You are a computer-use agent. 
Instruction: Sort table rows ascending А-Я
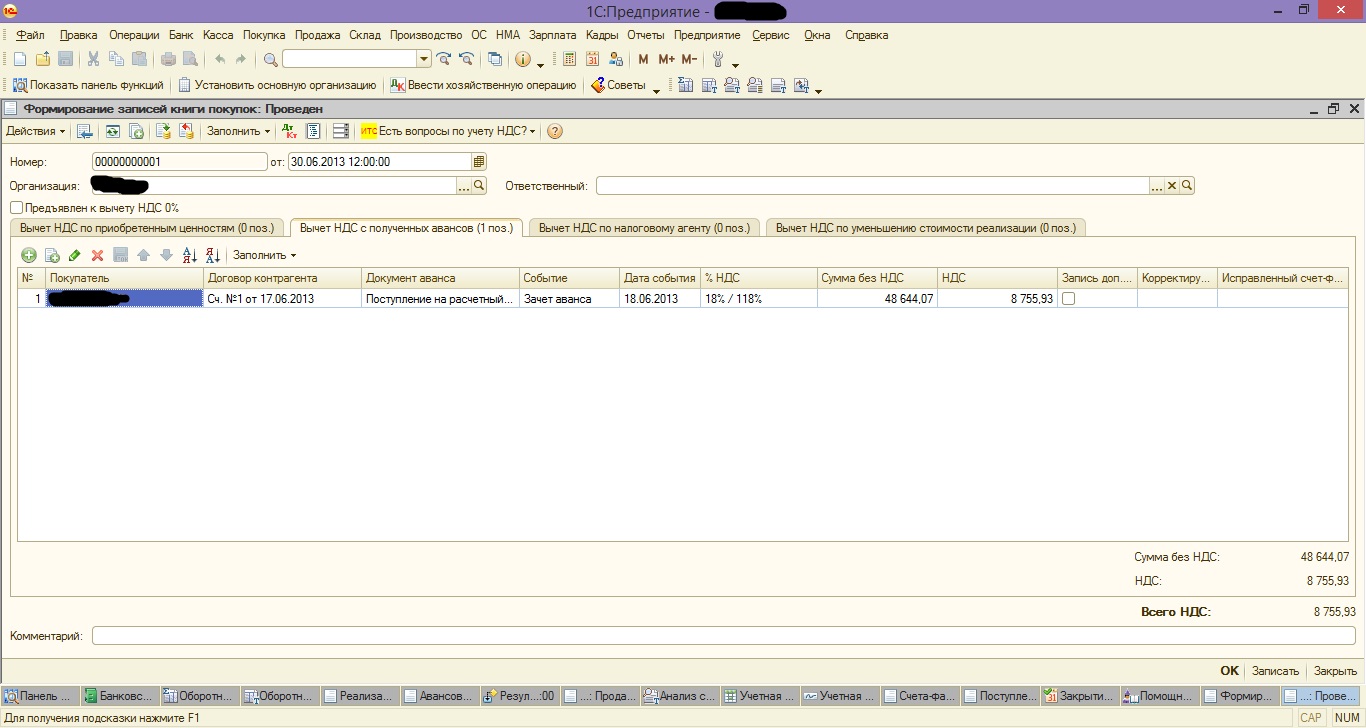click(x=189, y=255)
